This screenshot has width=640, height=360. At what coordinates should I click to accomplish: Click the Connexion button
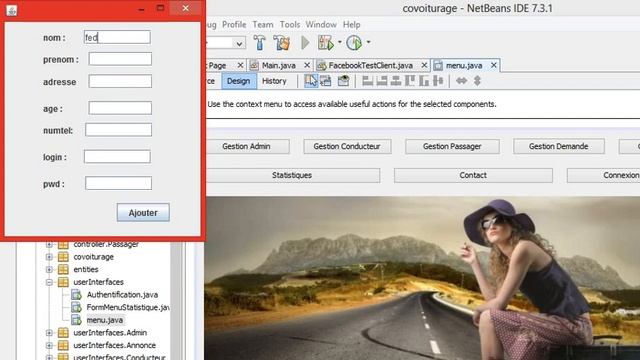coord(603,175)
